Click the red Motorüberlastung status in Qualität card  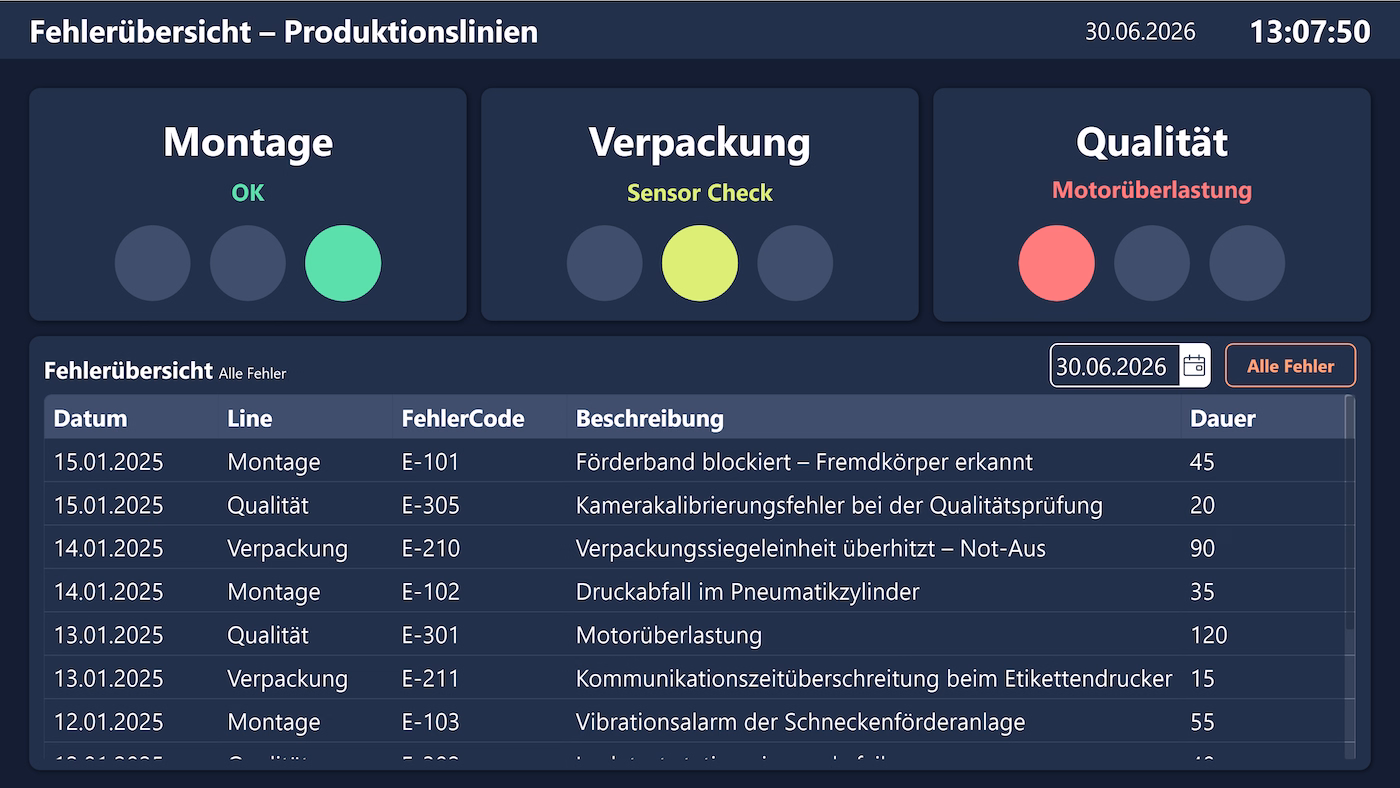[x=1152, y=190]
